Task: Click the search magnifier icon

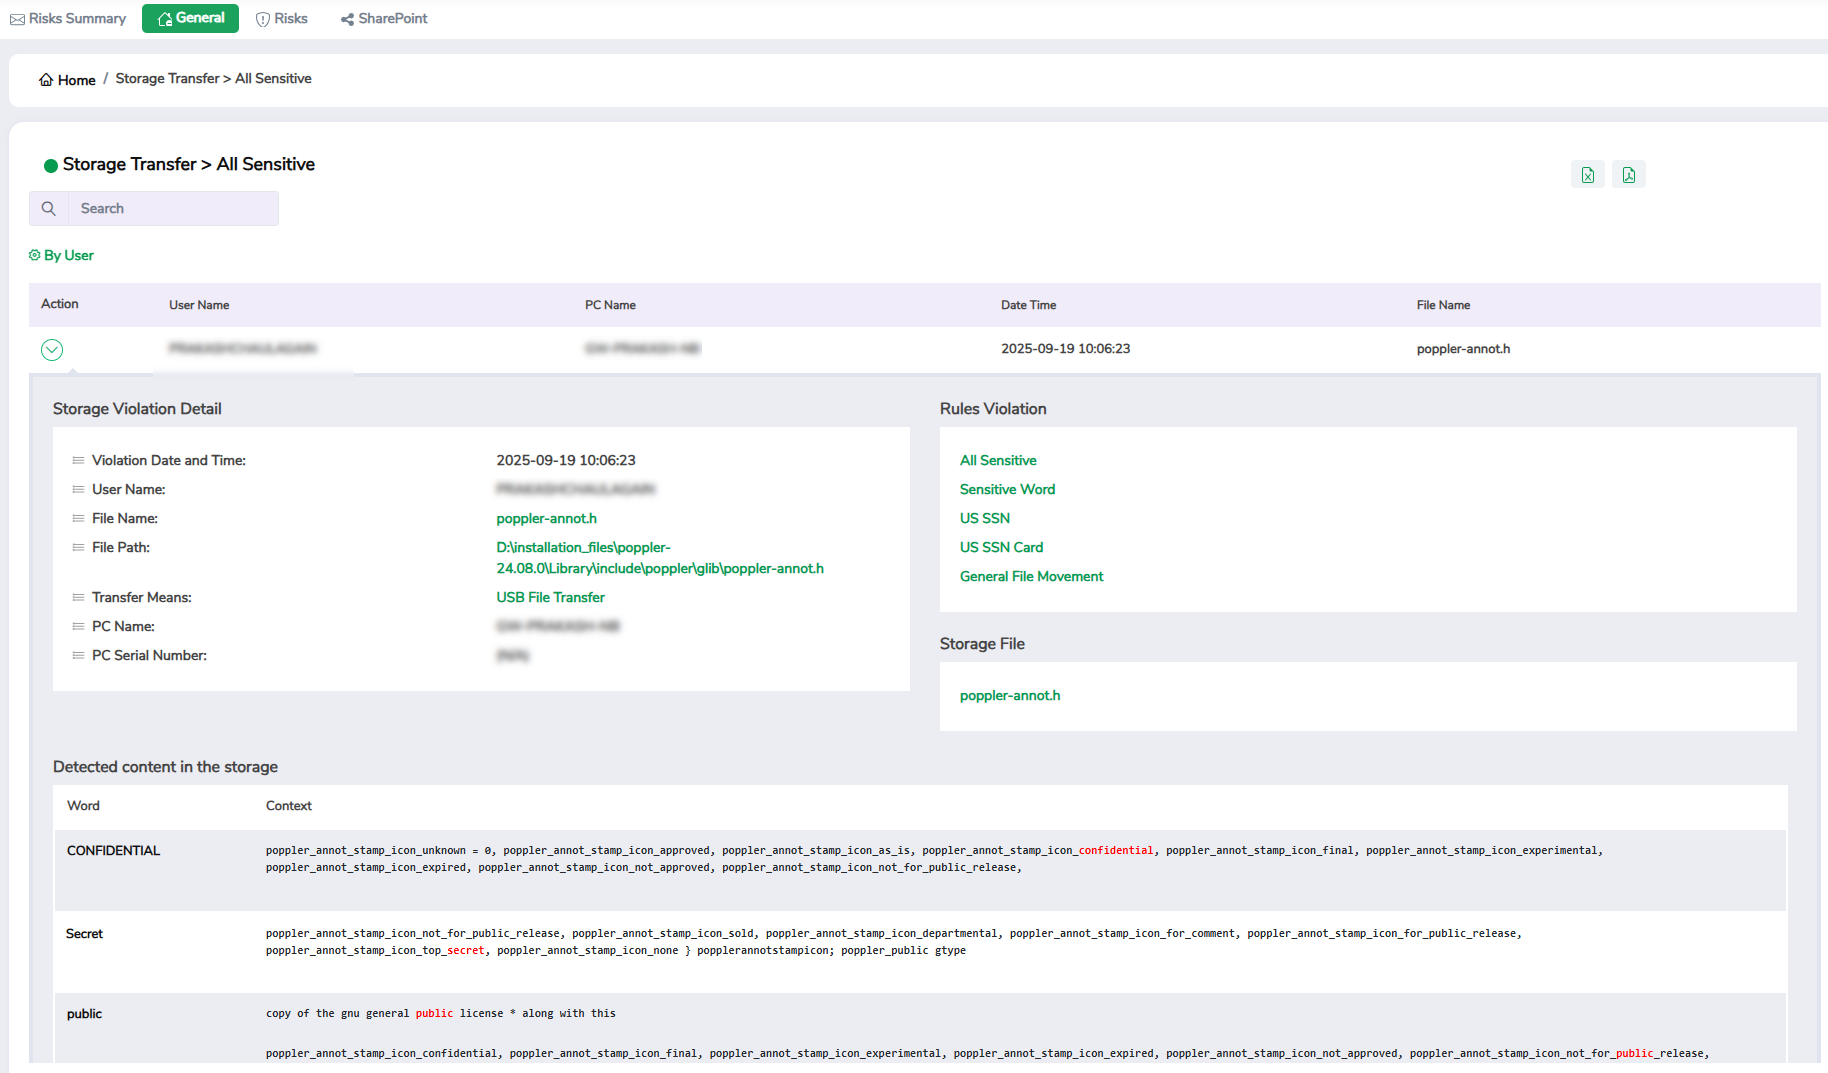Action: pos(48,209)
